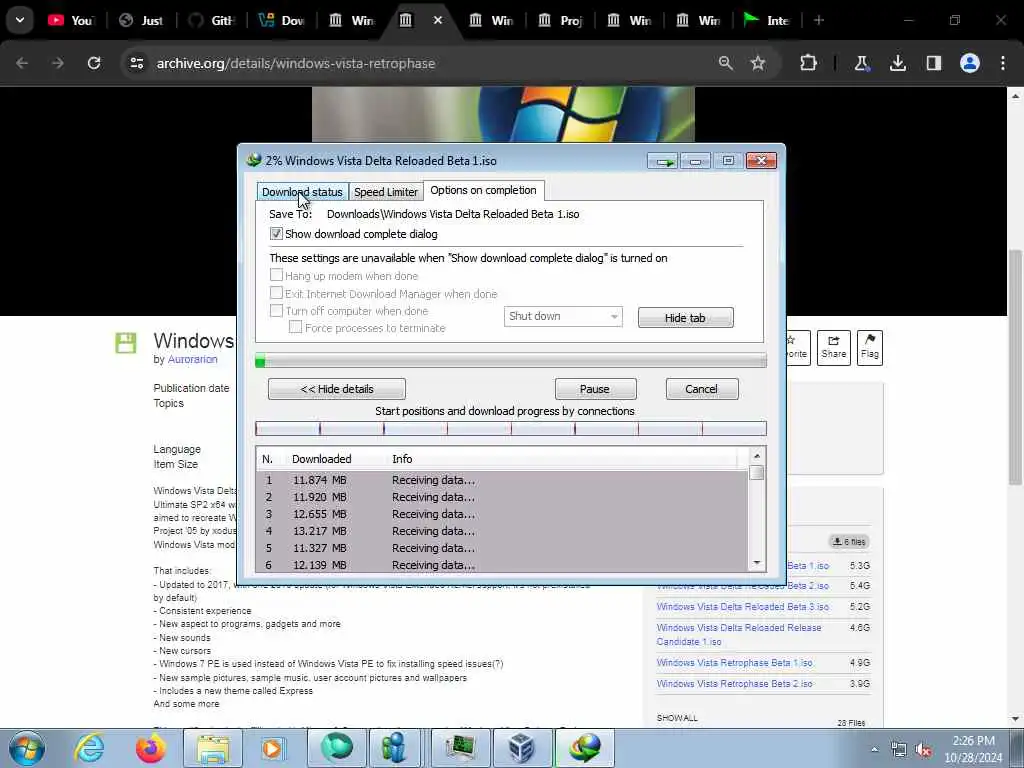This screenshot has height=768, width=1024.
Task: Toggle the Chrome side panel icon
Action: (x=934, y=63)
